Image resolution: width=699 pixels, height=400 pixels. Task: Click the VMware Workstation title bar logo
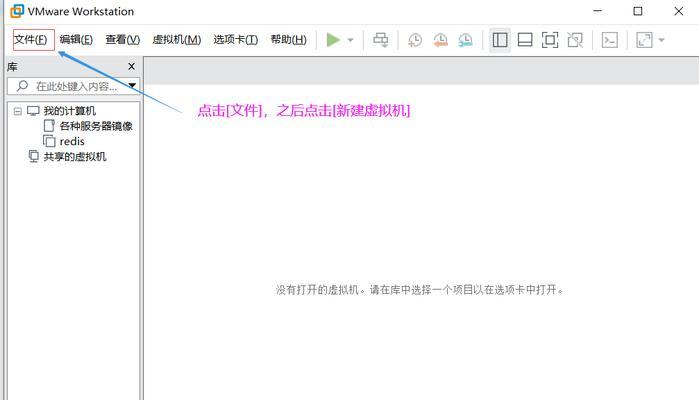point(17,11)
